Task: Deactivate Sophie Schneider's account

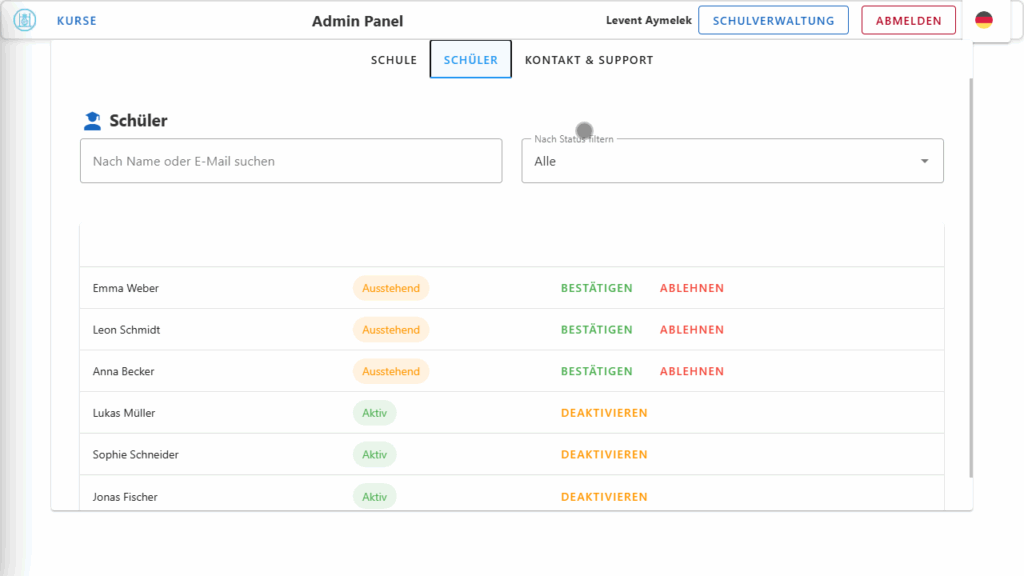Action: tap(604, 455)
